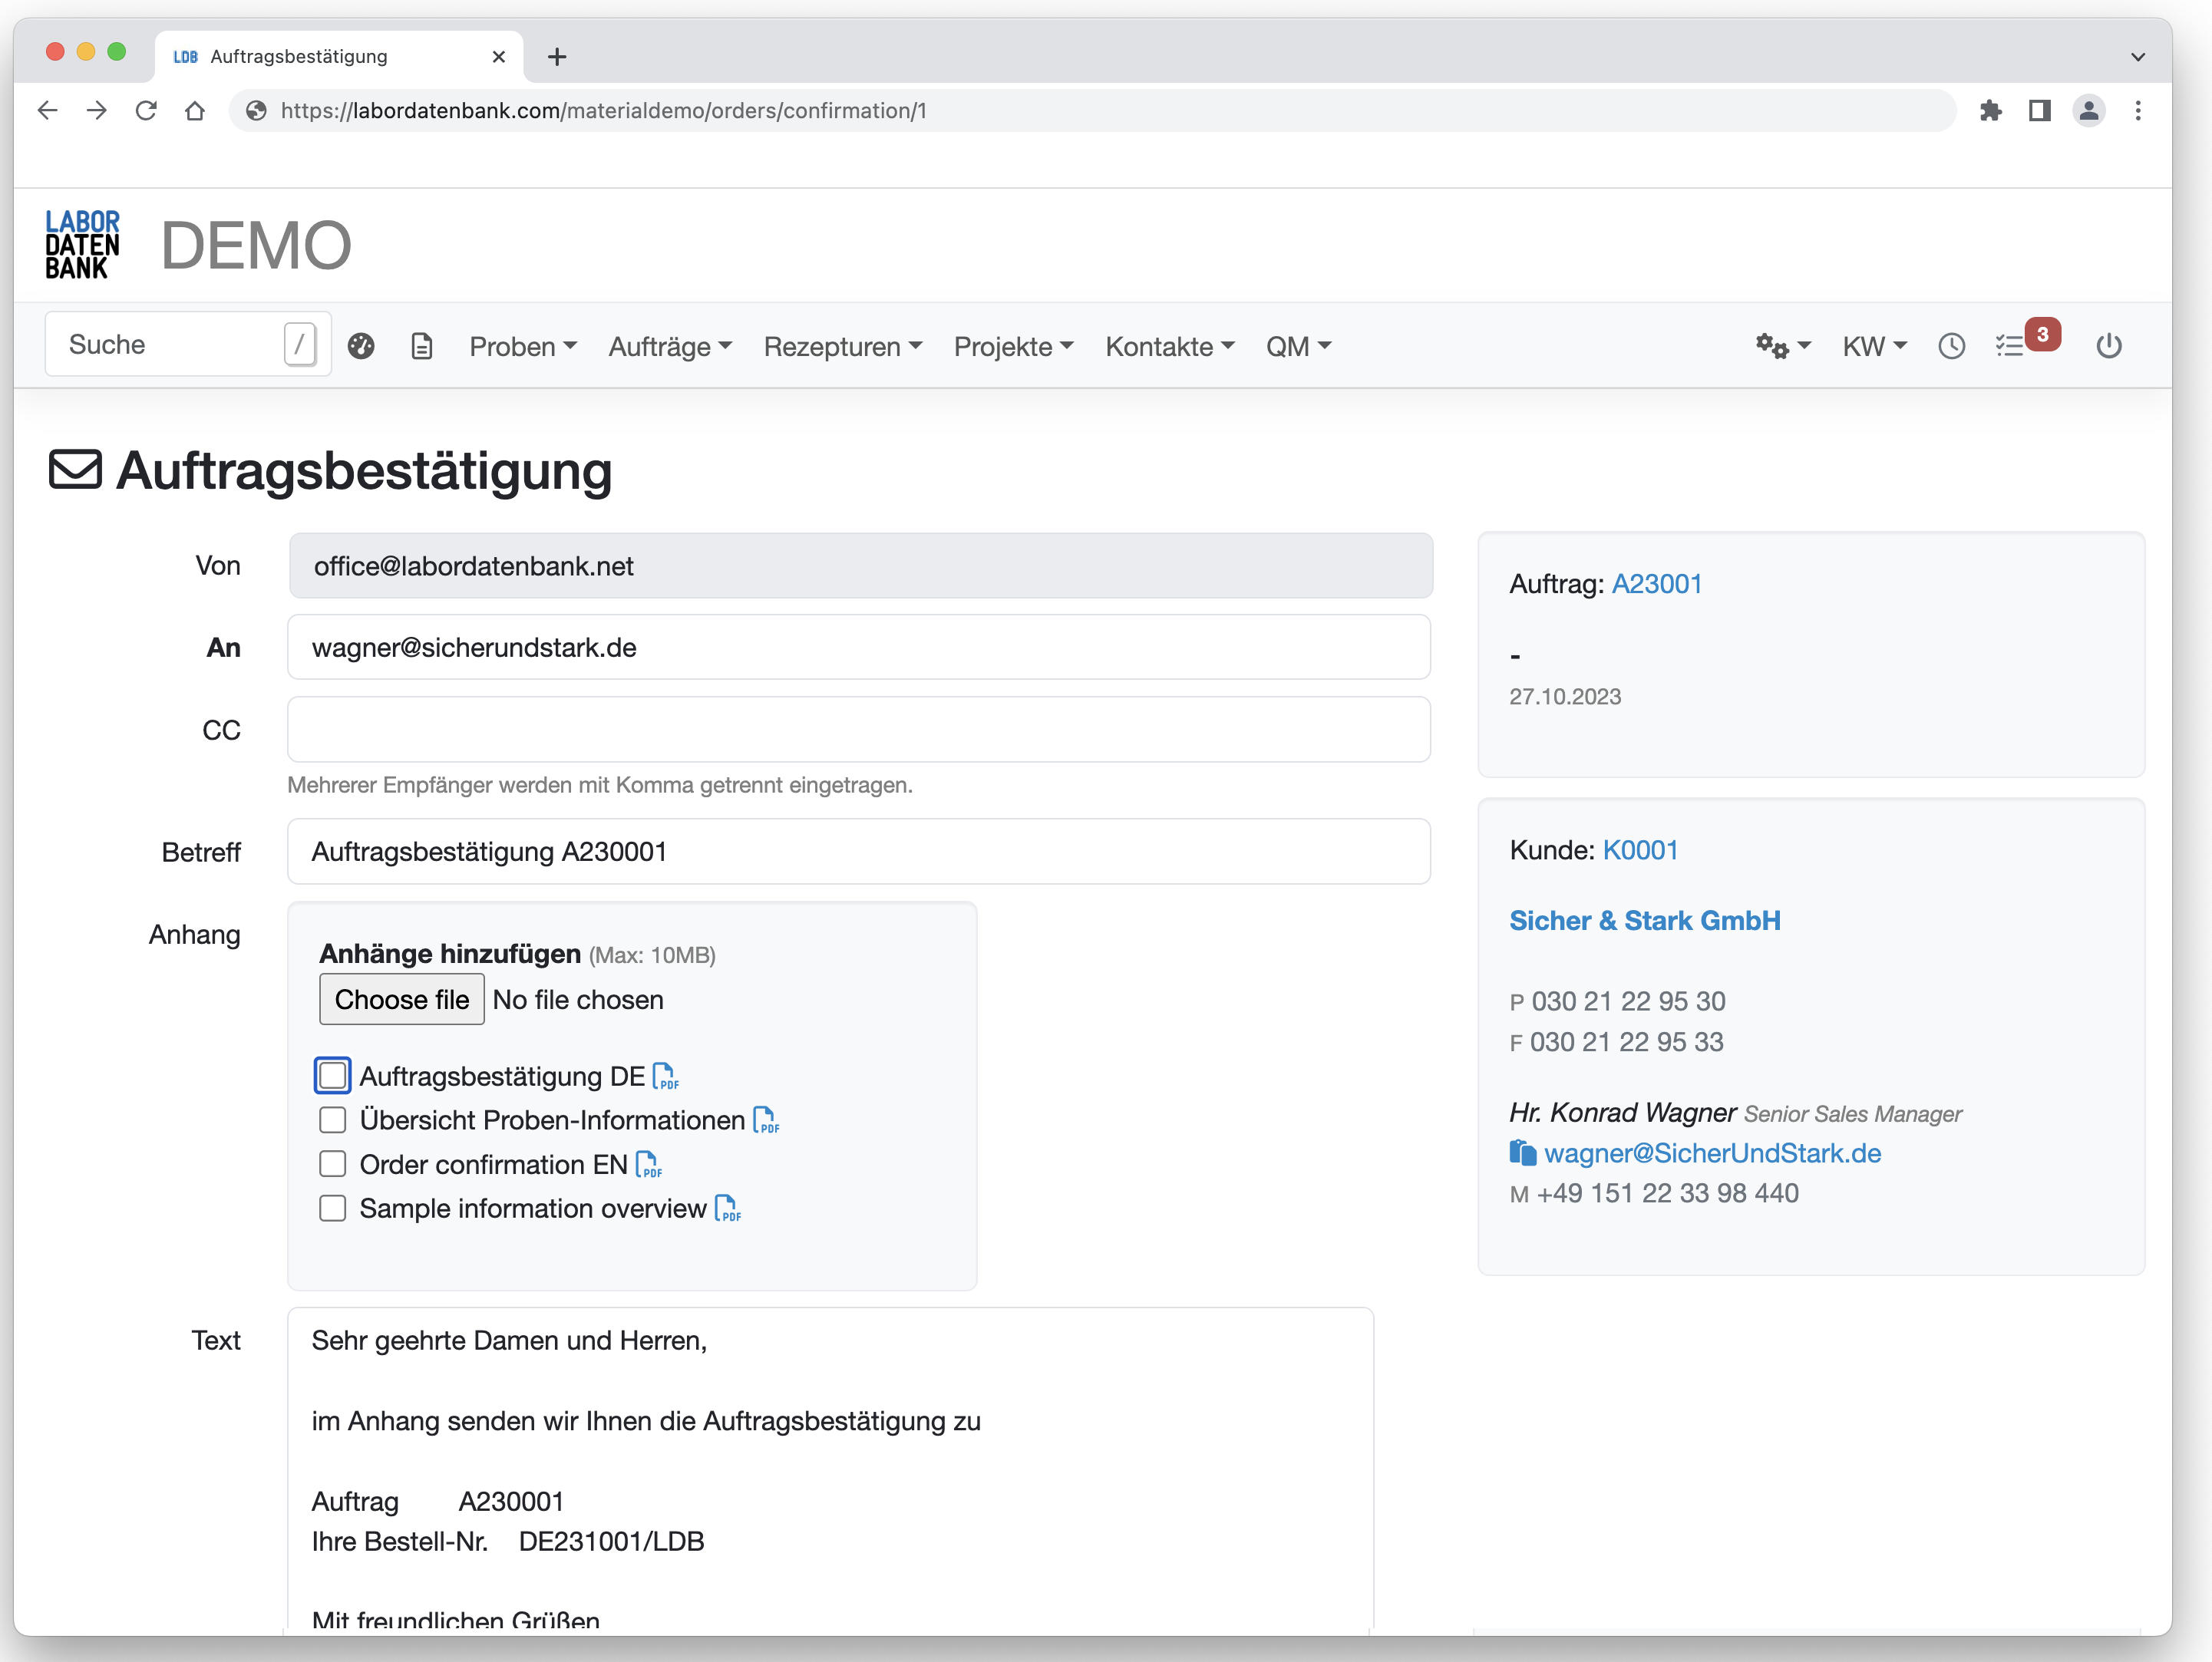Click the company icon beside wagner@SicherUndStark.de

pos(1523,1152)
